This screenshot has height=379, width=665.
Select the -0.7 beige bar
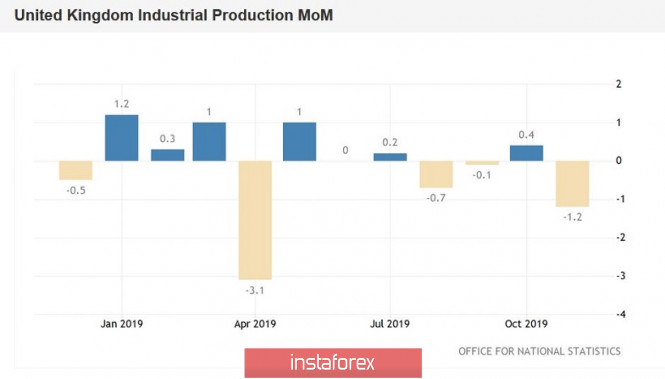pos(436,174)
